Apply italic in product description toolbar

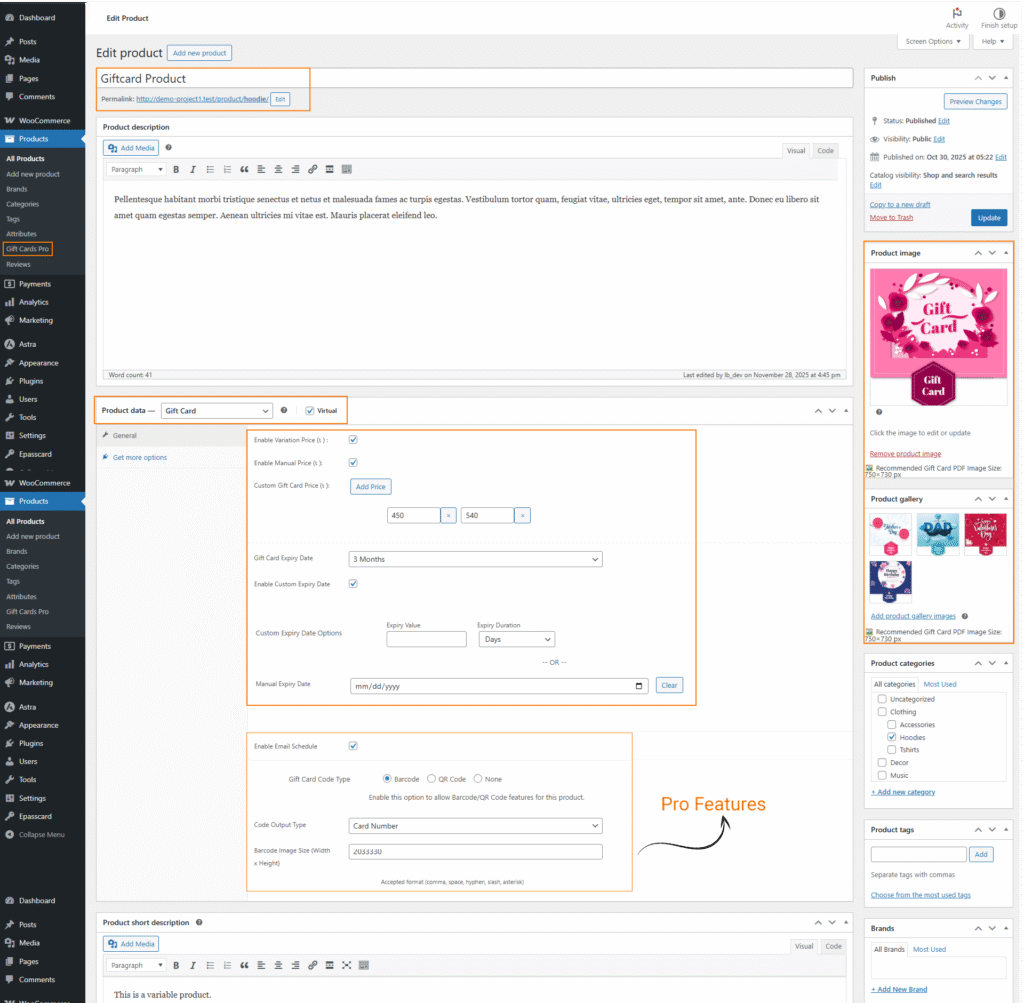click(x=194, y=170)
